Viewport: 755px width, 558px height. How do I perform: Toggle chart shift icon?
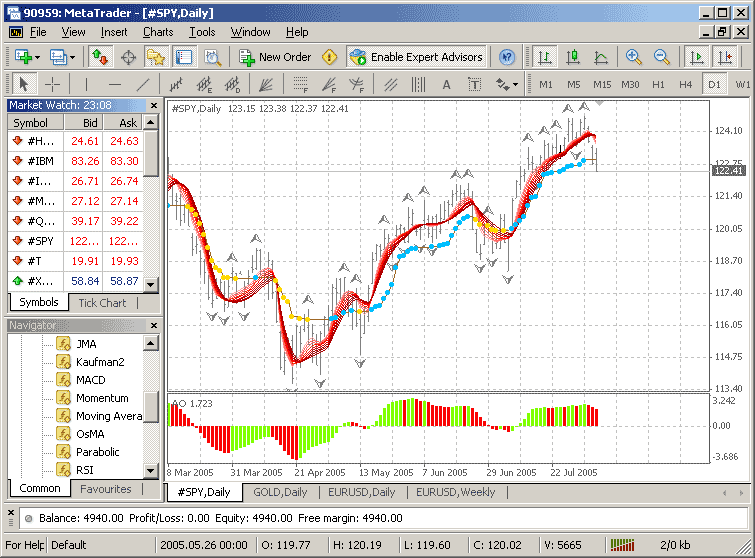pos(724,57)
